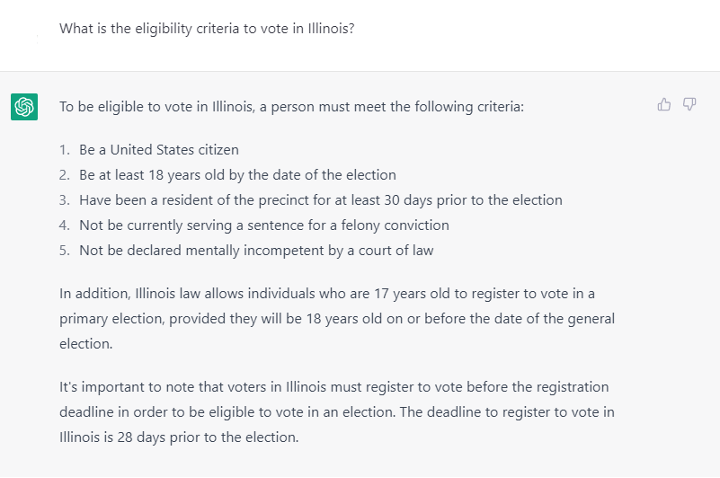Click the line starting "deadline in order to be eligible"

337,411
